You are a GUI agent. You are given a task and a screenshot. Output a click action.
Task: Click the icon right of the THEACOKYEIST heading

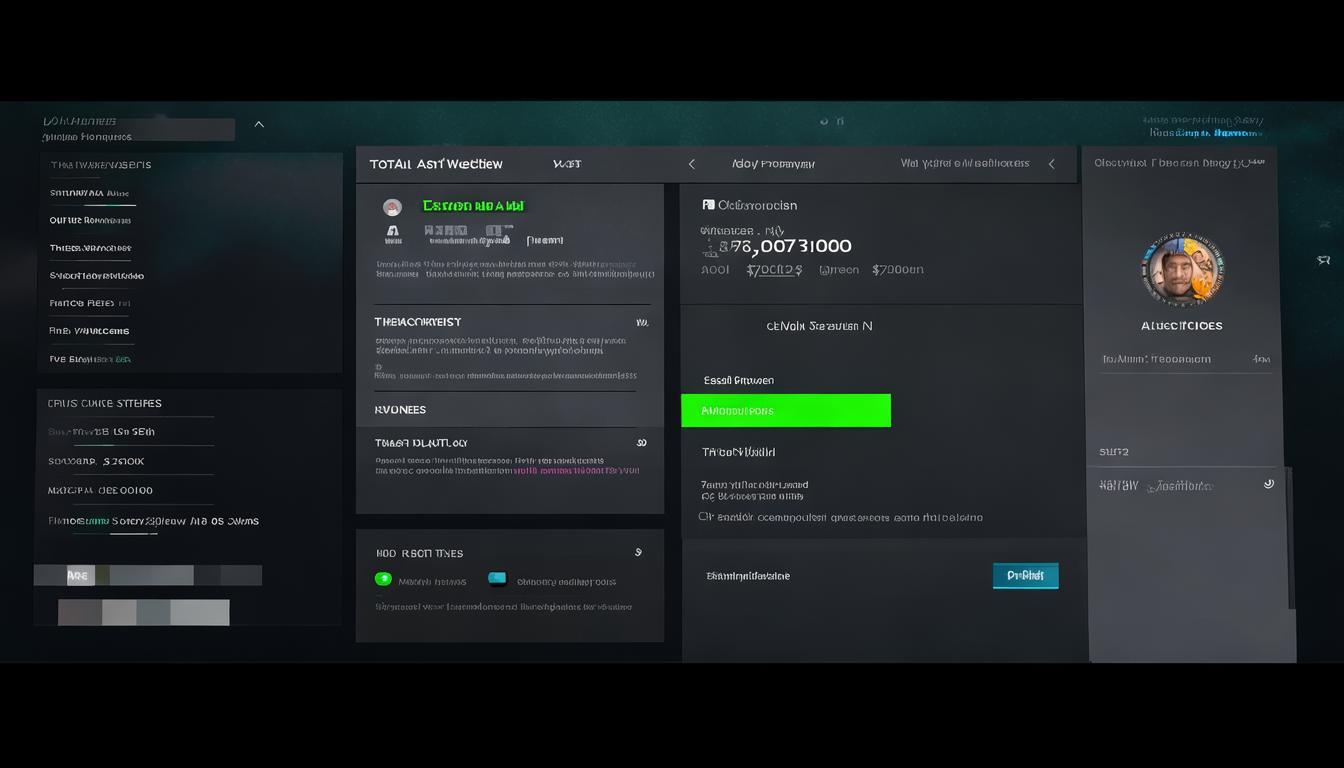point(641,323)
